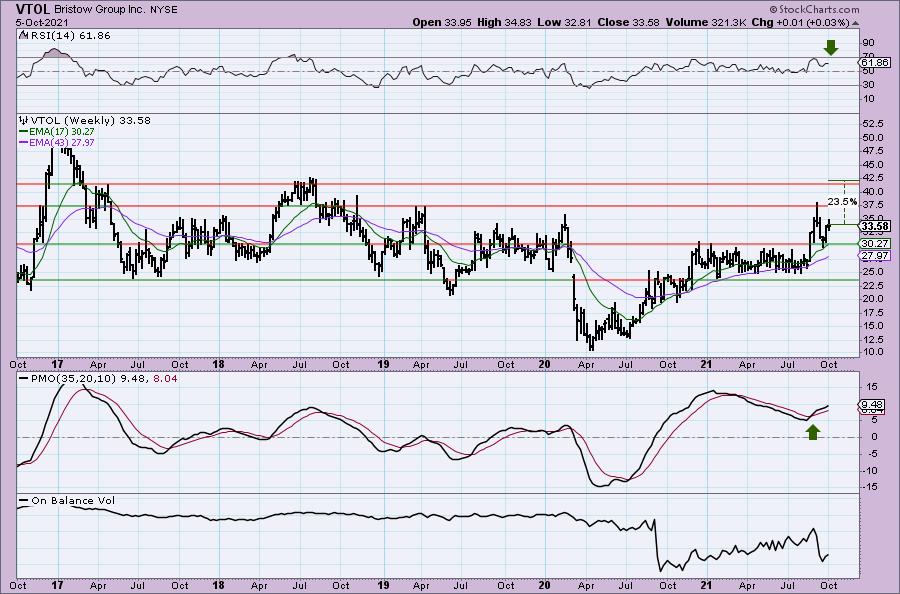Click the 8.04 PMO signal value
900x594 pixels.
165,379
